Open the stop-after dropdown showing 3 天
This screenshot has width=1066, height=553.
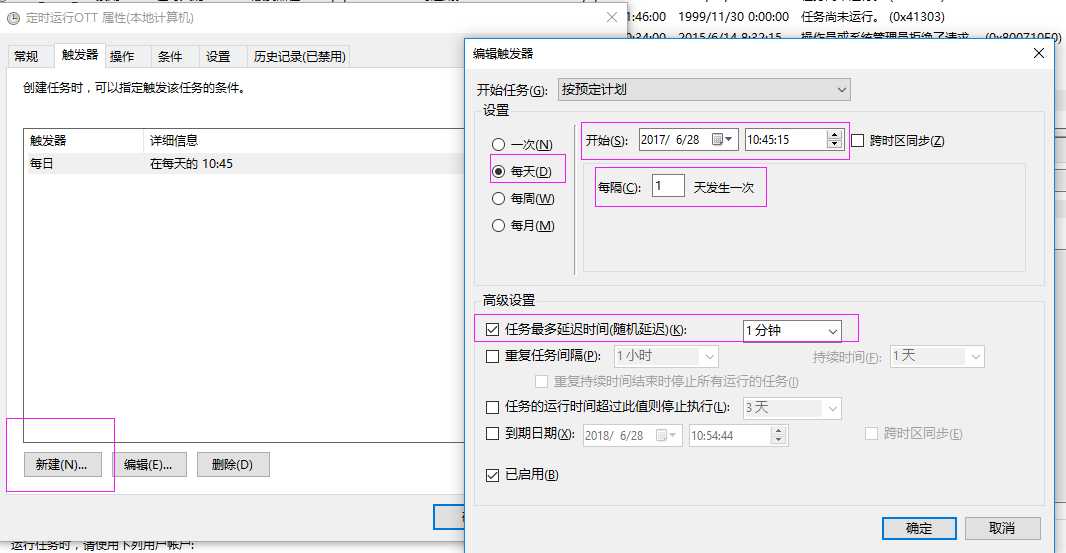(x=792, y=407)
